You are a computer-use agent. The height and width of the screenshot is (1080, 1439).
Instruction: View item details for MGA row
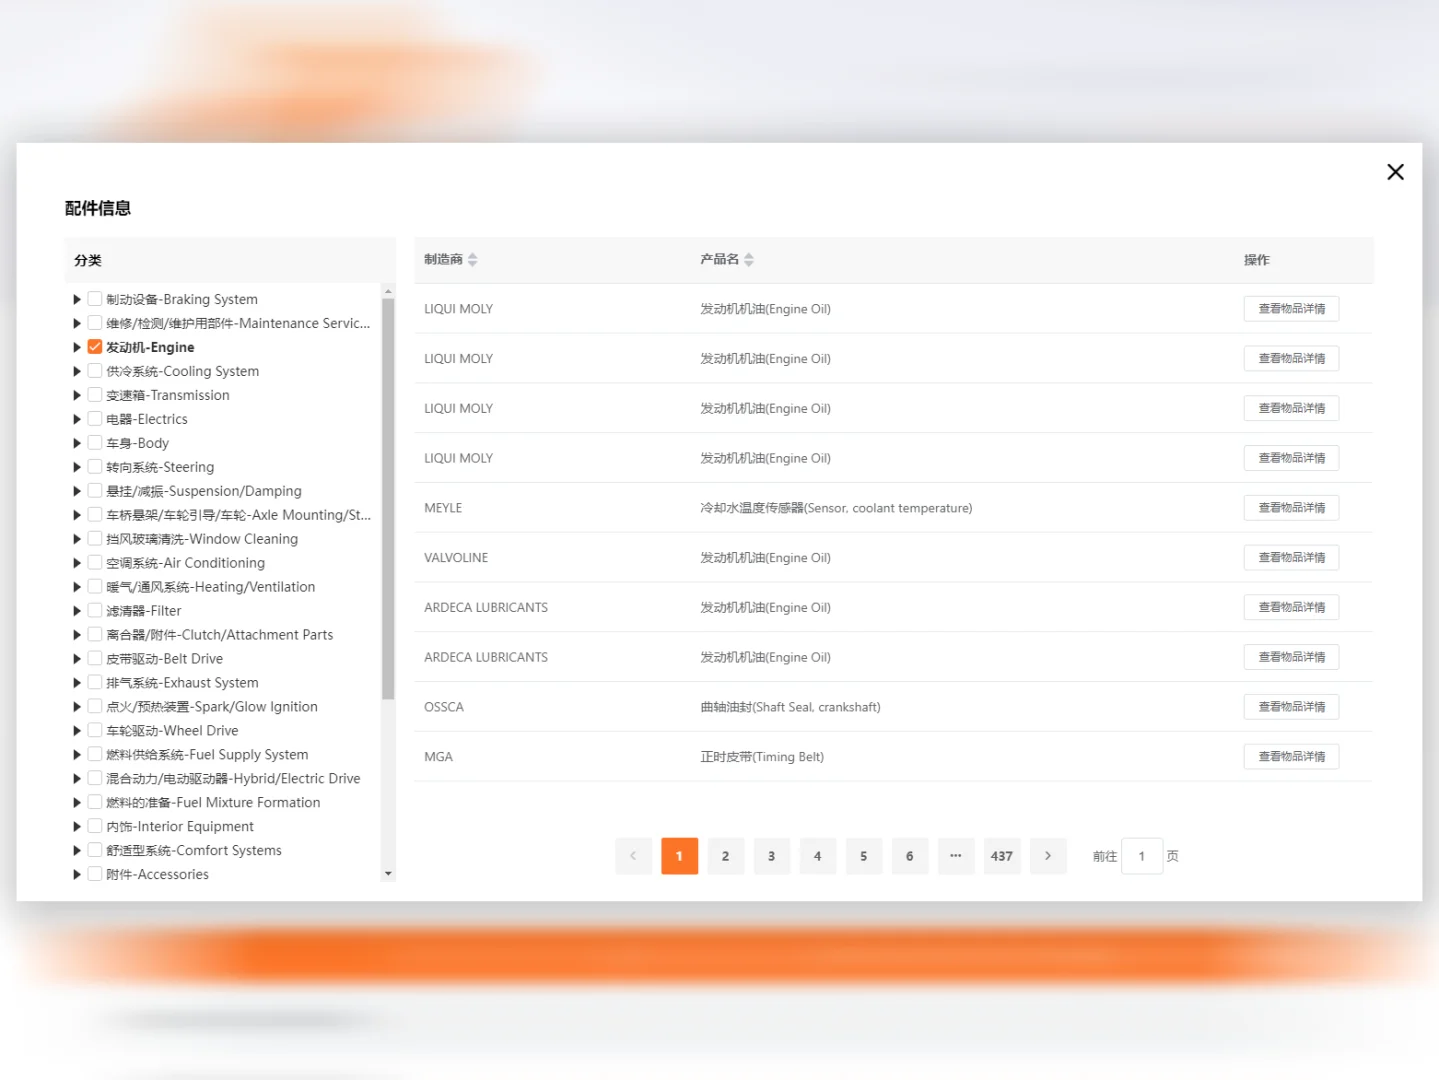point(1291,757)
